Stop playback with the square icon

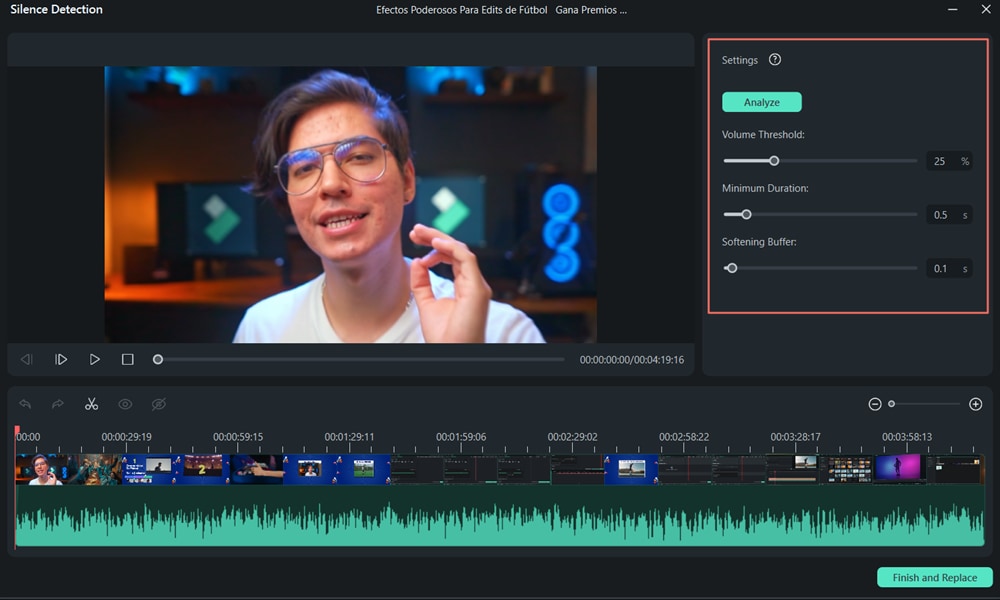click(128, 360)
